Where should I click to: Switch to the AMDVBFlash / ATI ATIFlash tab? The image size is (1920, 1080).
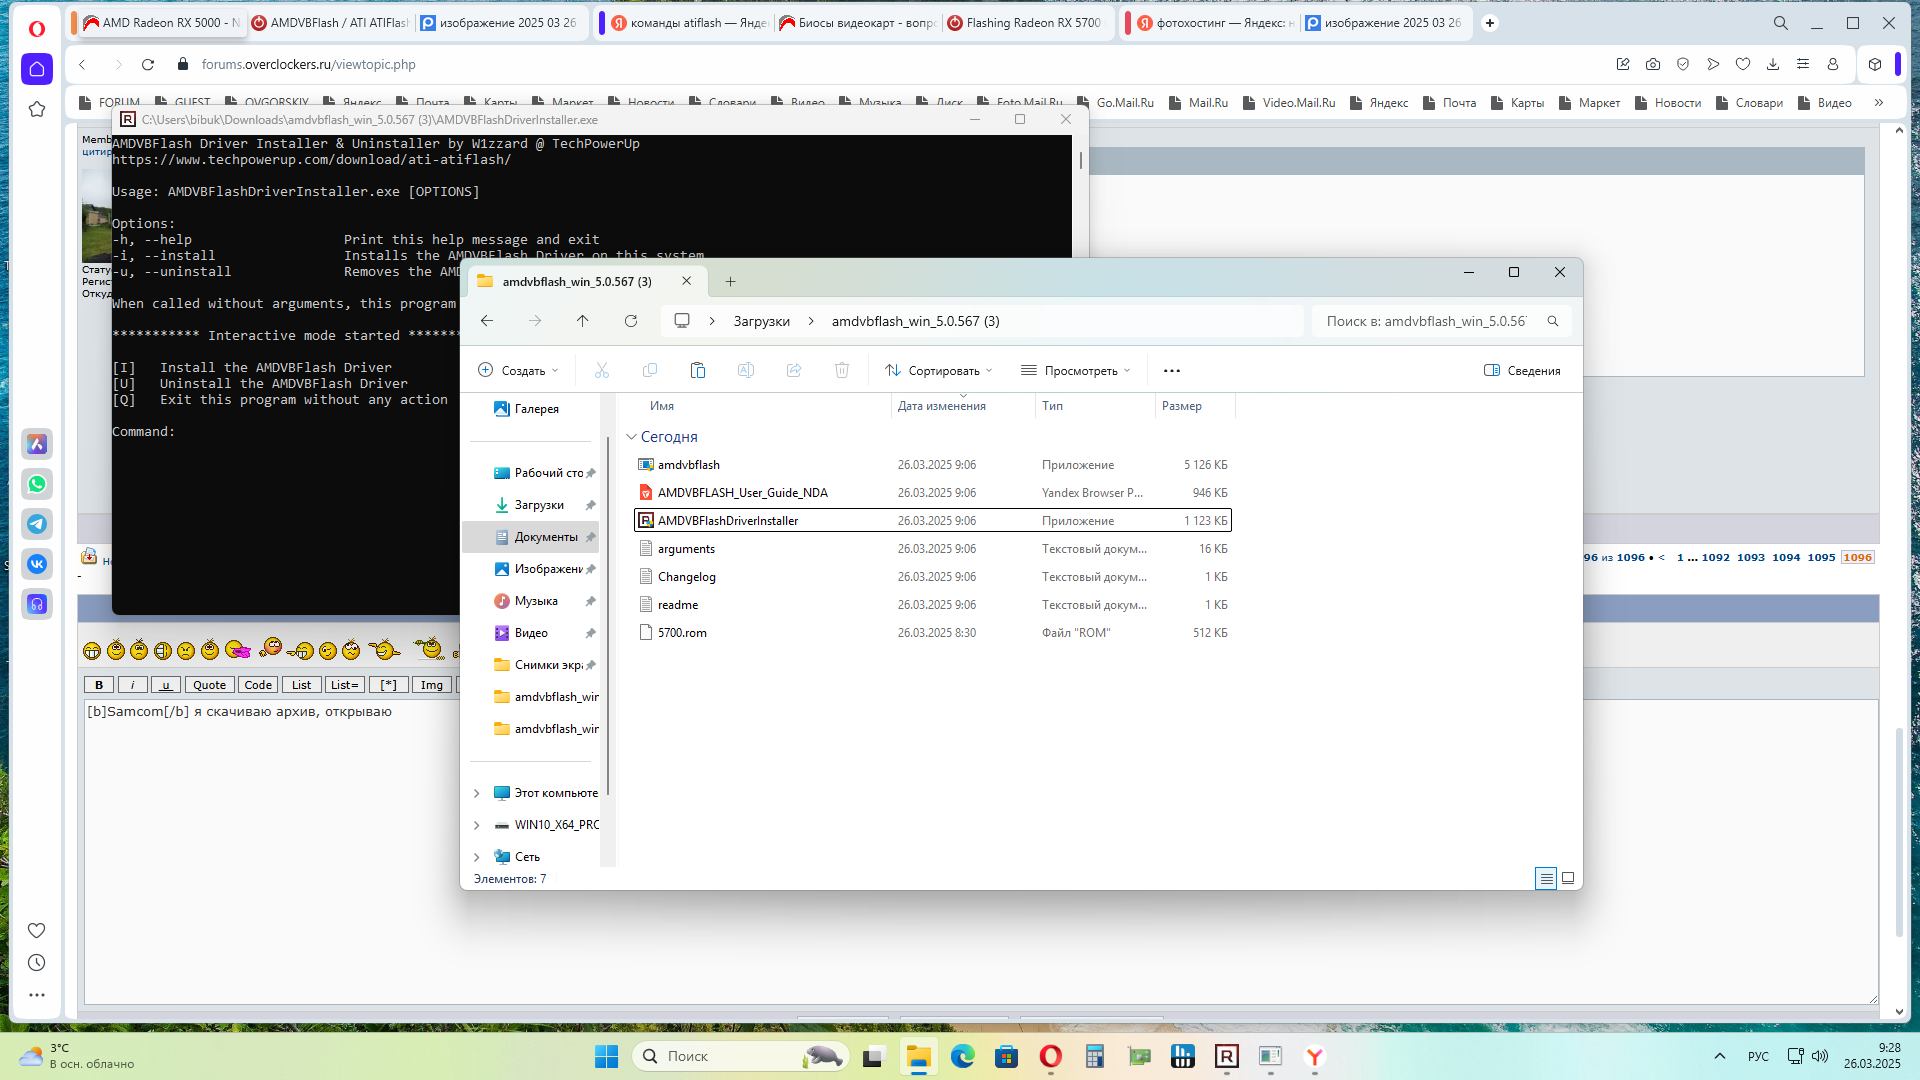click(x=330, y=22)
